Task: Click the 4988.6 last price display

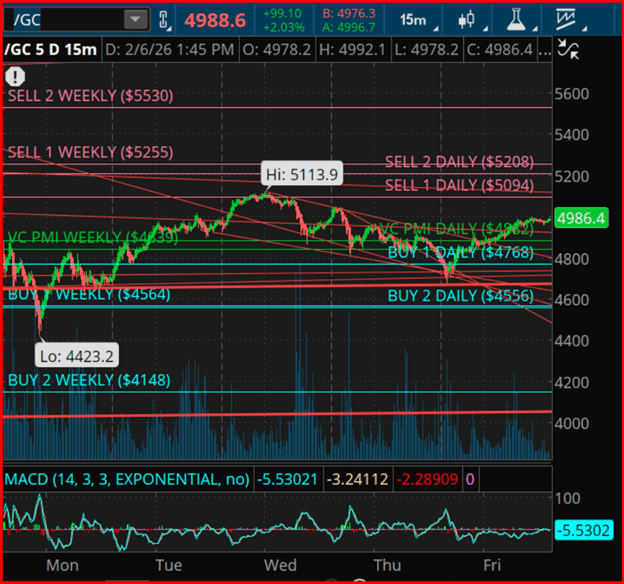Action: [215, 20]
